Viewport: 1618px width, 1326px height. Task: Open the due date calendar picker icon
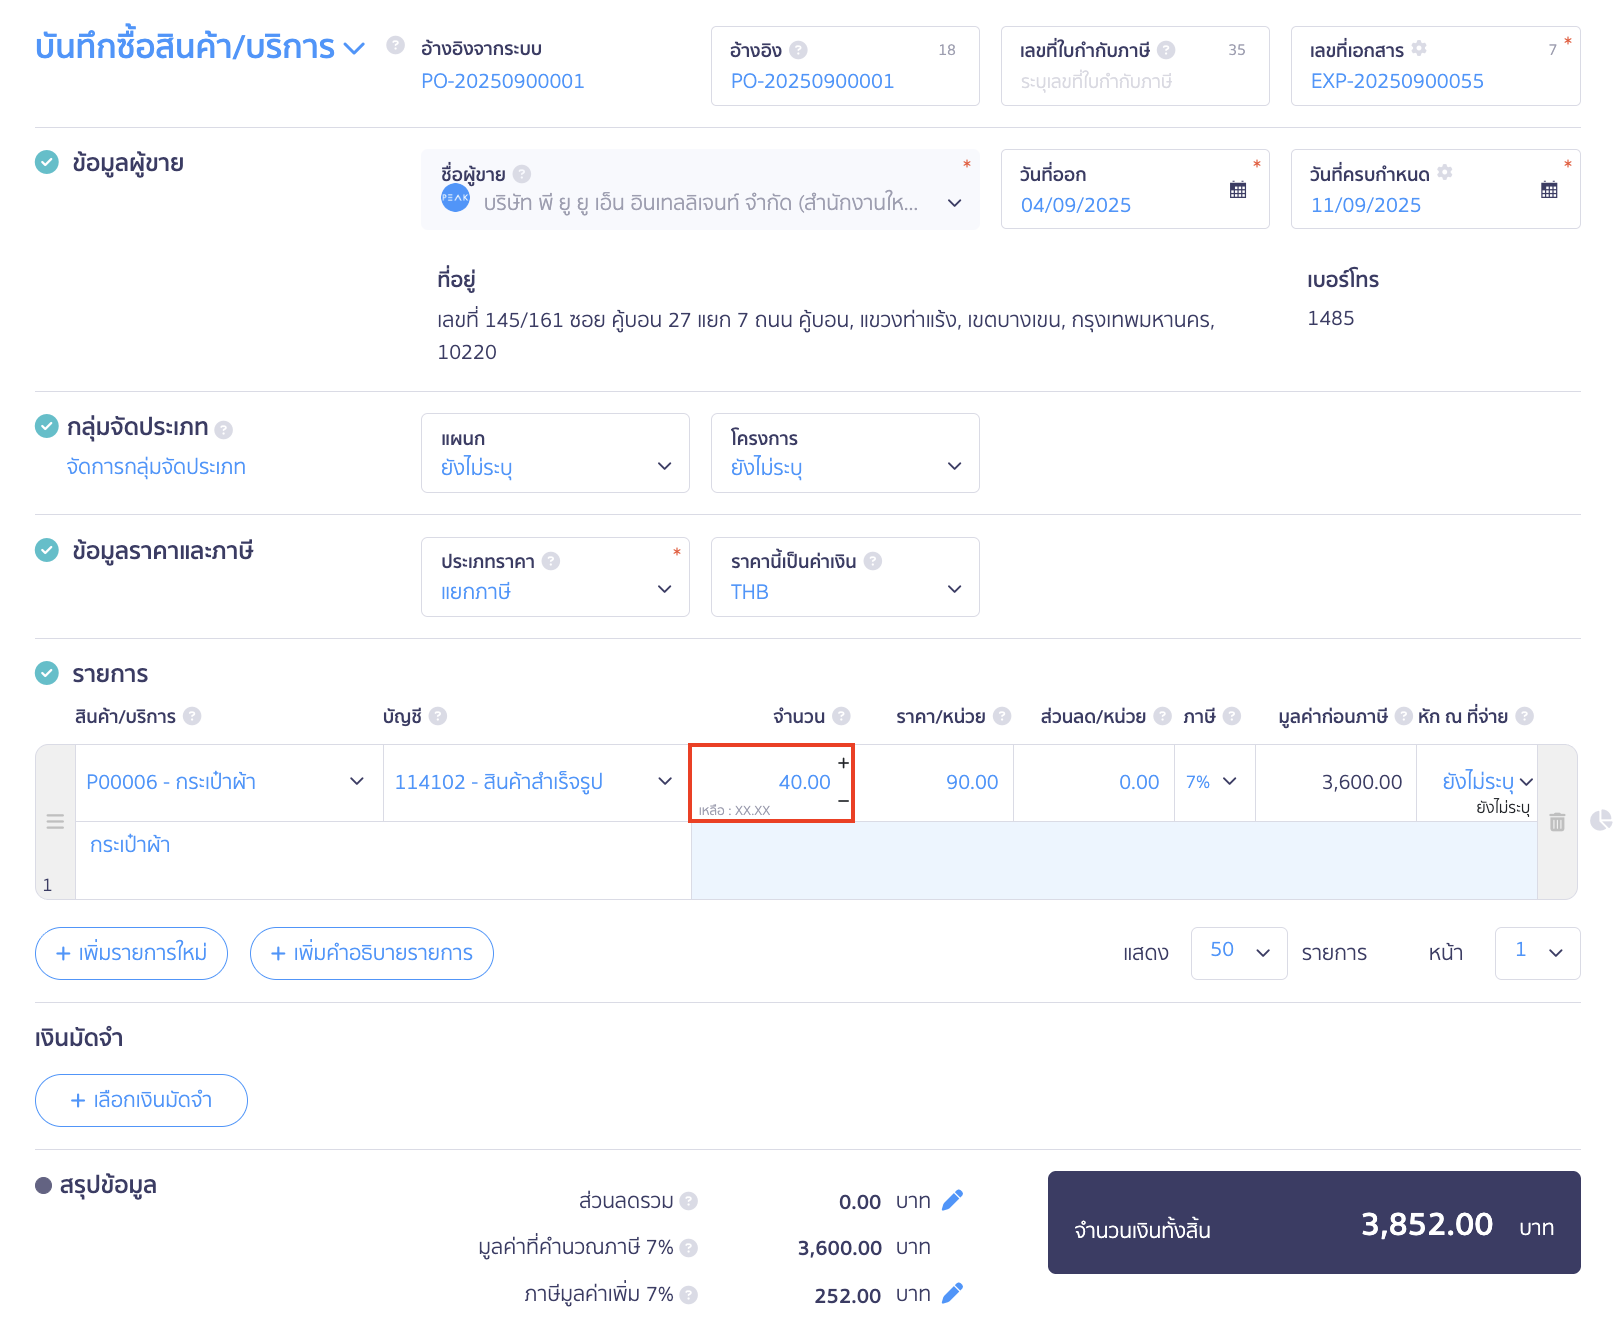pyautogui.click(x=1549, y=190)
